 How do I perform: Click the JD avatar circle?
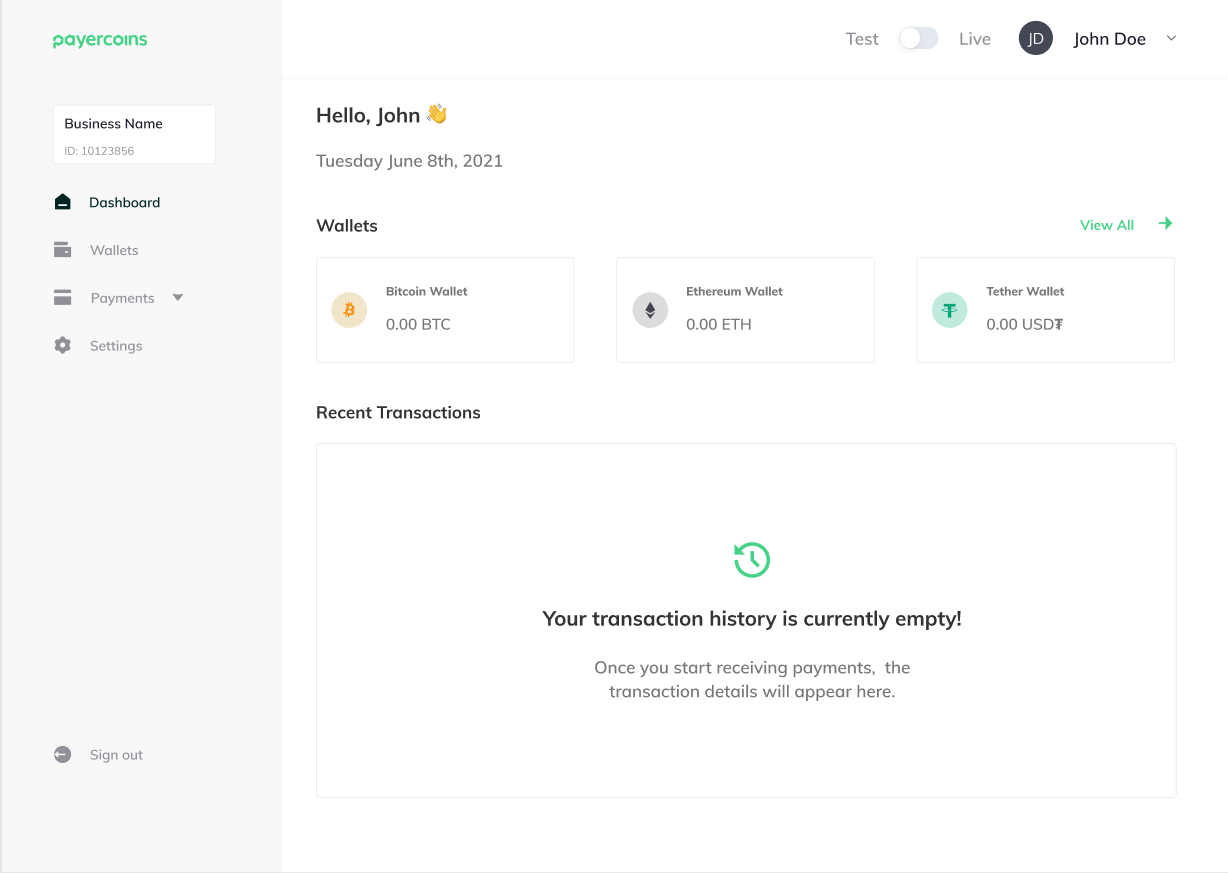pyautogui.click(x=1035, y=37)
